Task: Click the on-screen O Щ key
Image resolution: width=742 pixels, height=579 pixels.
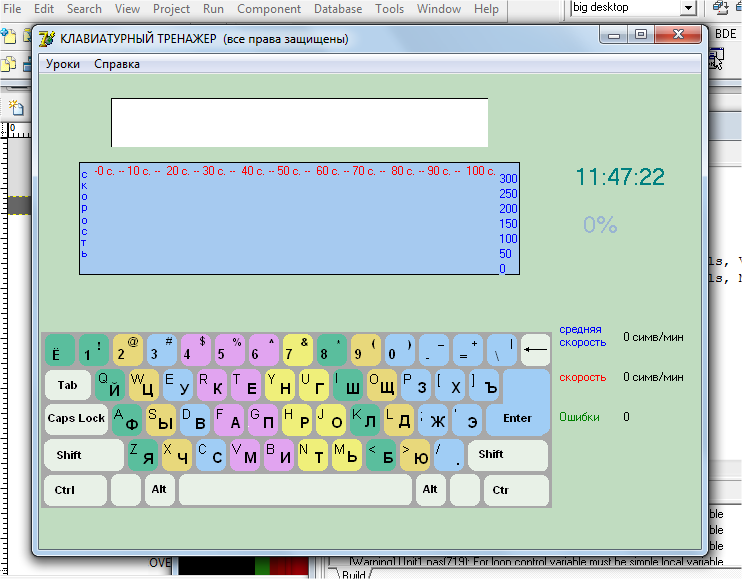Action: click(382, 385)
